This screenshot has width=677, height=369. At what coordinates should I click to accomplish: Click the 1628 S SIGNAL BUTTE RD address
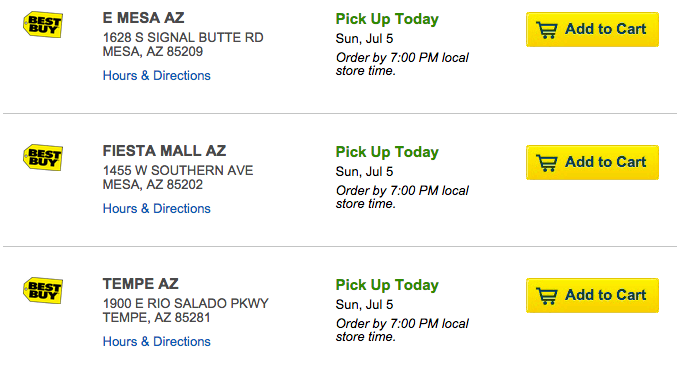point(183,38)
